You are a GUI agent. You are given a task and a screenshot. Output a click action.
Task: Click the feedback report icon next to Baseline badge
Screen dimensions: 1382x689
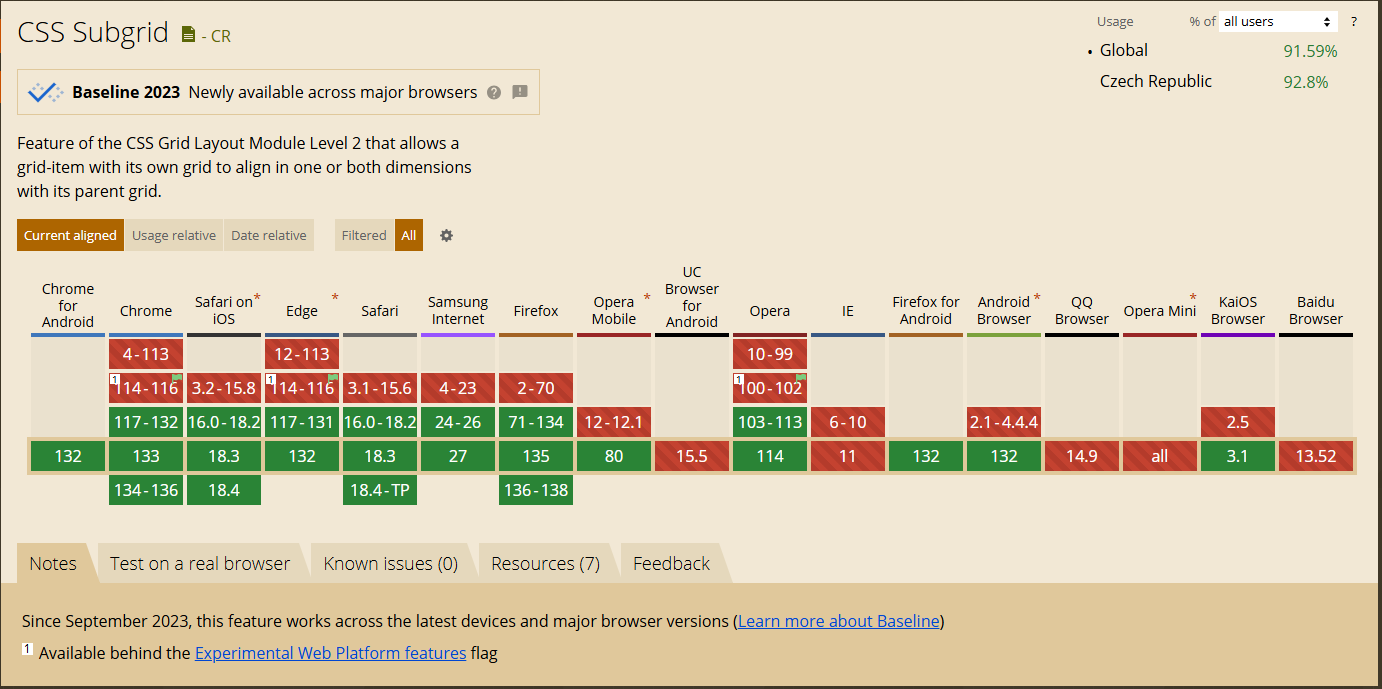519,92
